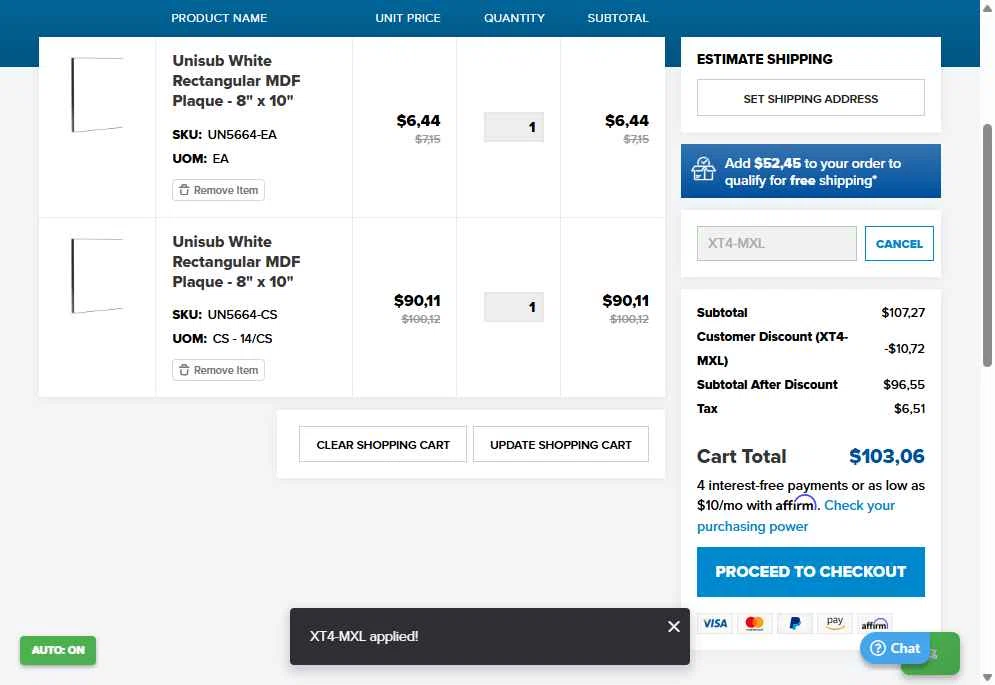Click the Mastercard payment icon

[x=754, y=623]
